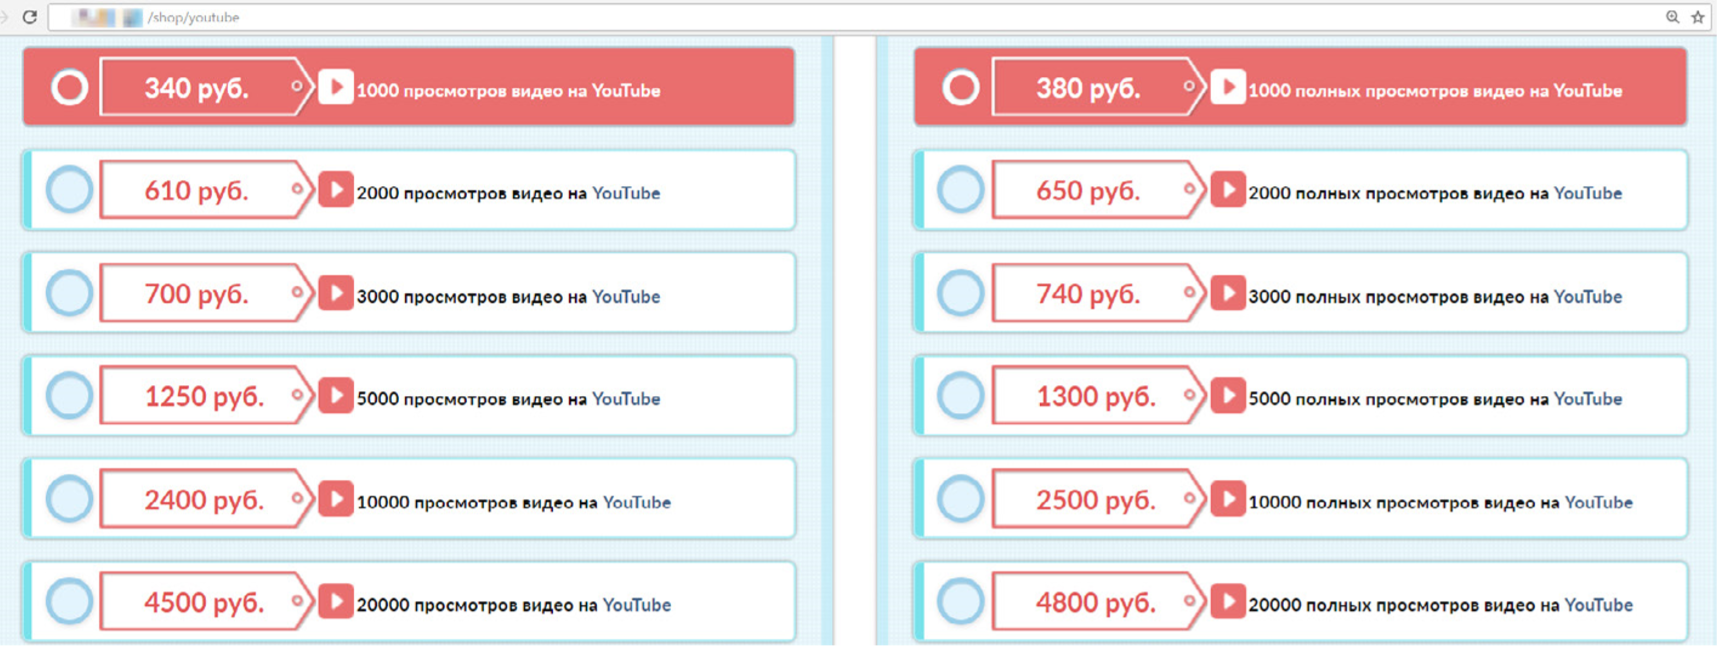Select radio for 1000 просмотров at 340 руб.

(69, 88)
